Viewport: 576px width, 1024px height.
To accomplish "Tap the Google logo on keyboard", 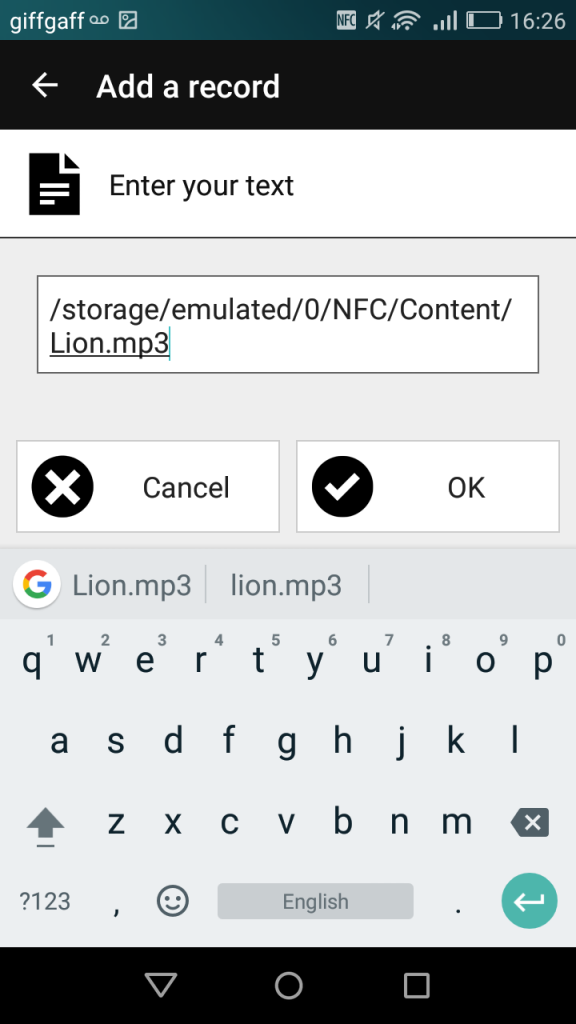I will point(37,584).
